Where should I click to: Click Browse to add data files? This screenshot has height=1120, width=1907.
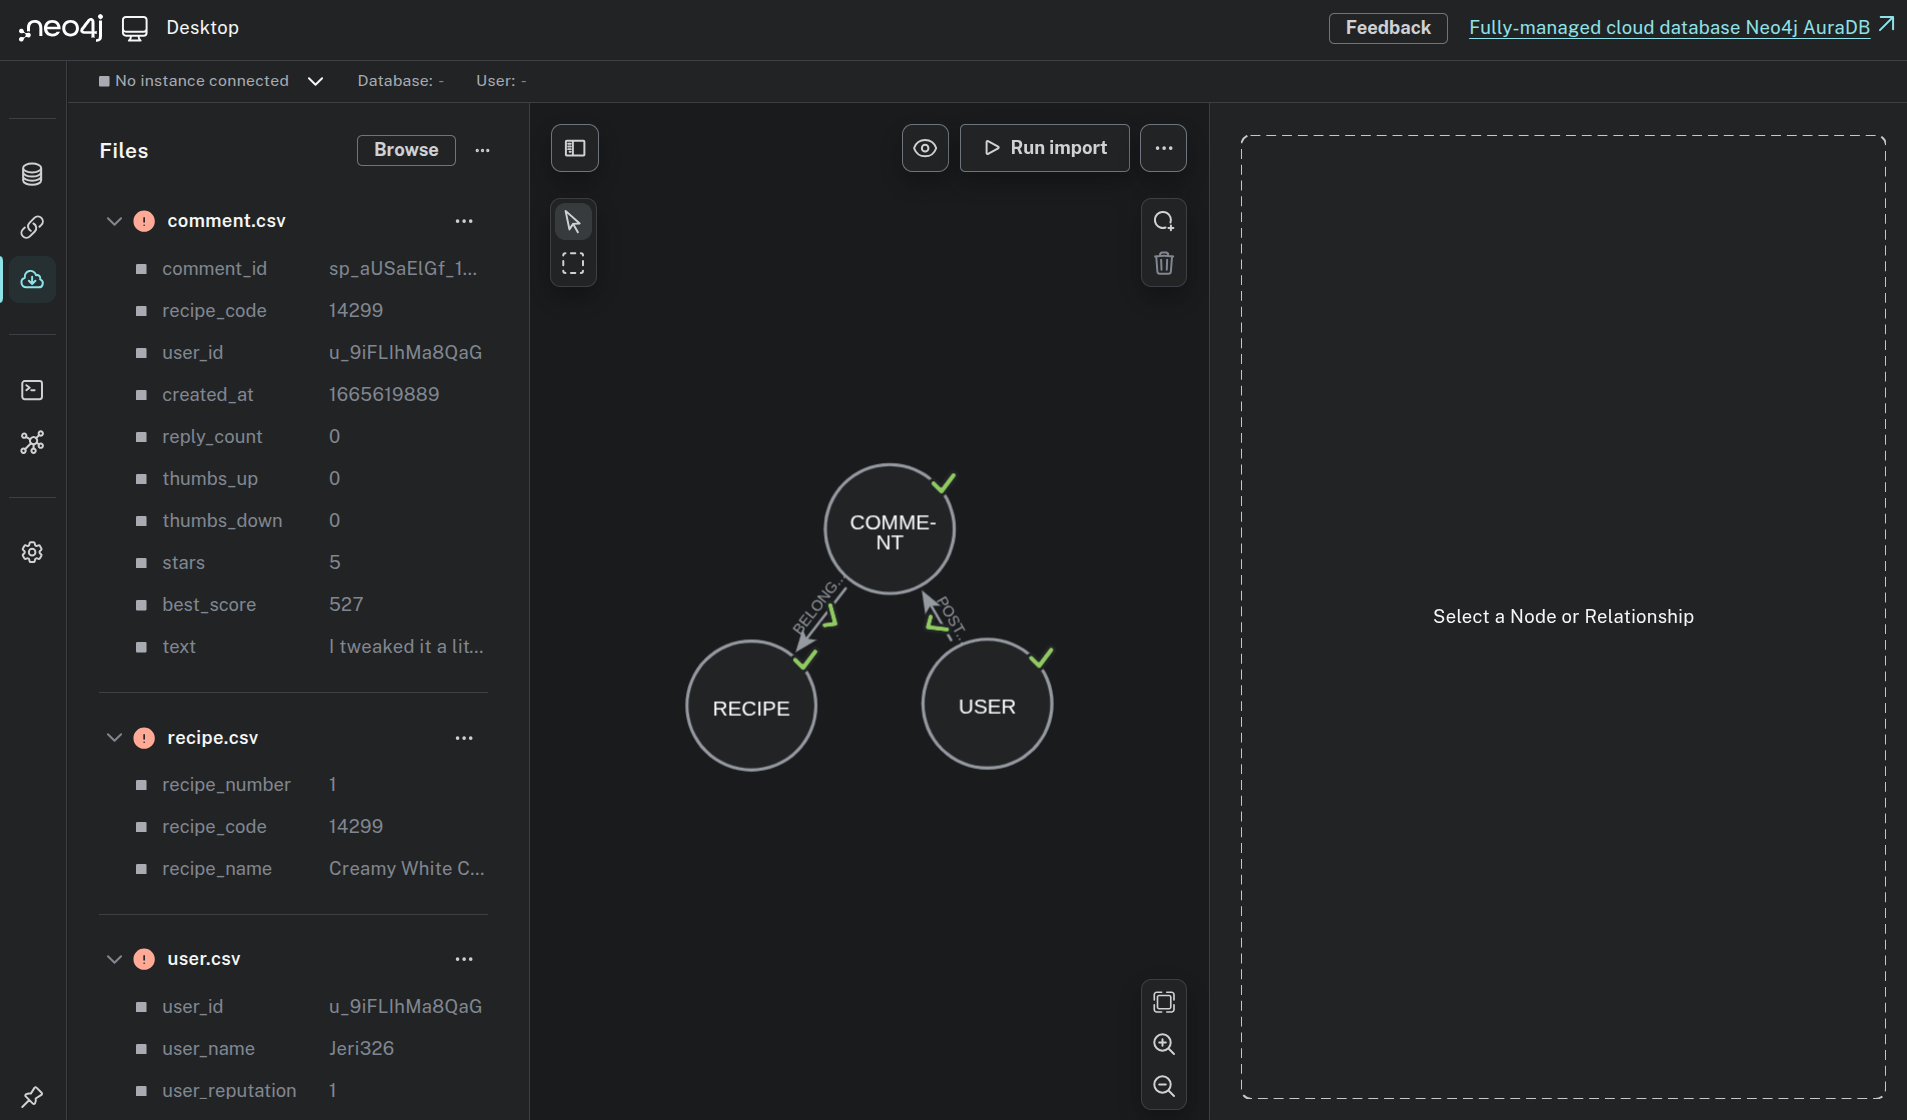coord(406,150)
